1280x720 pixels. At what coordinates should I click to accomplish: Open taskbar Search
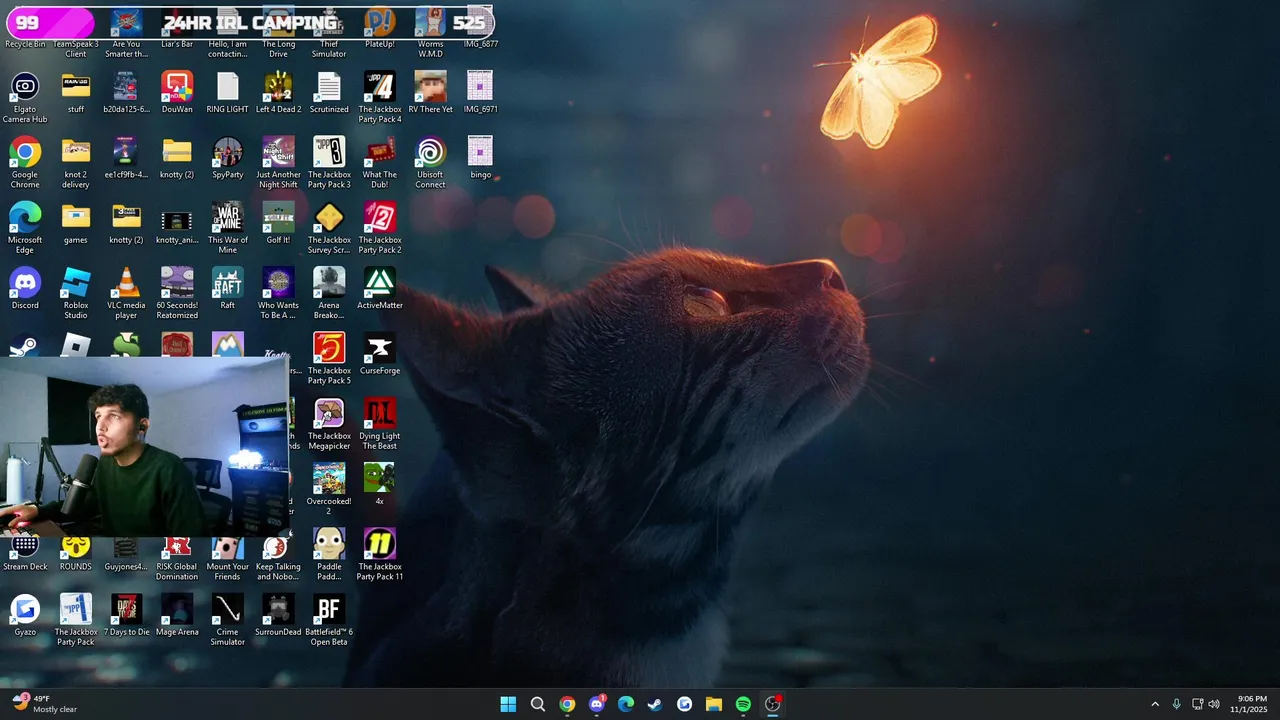(x=538, y=704)
